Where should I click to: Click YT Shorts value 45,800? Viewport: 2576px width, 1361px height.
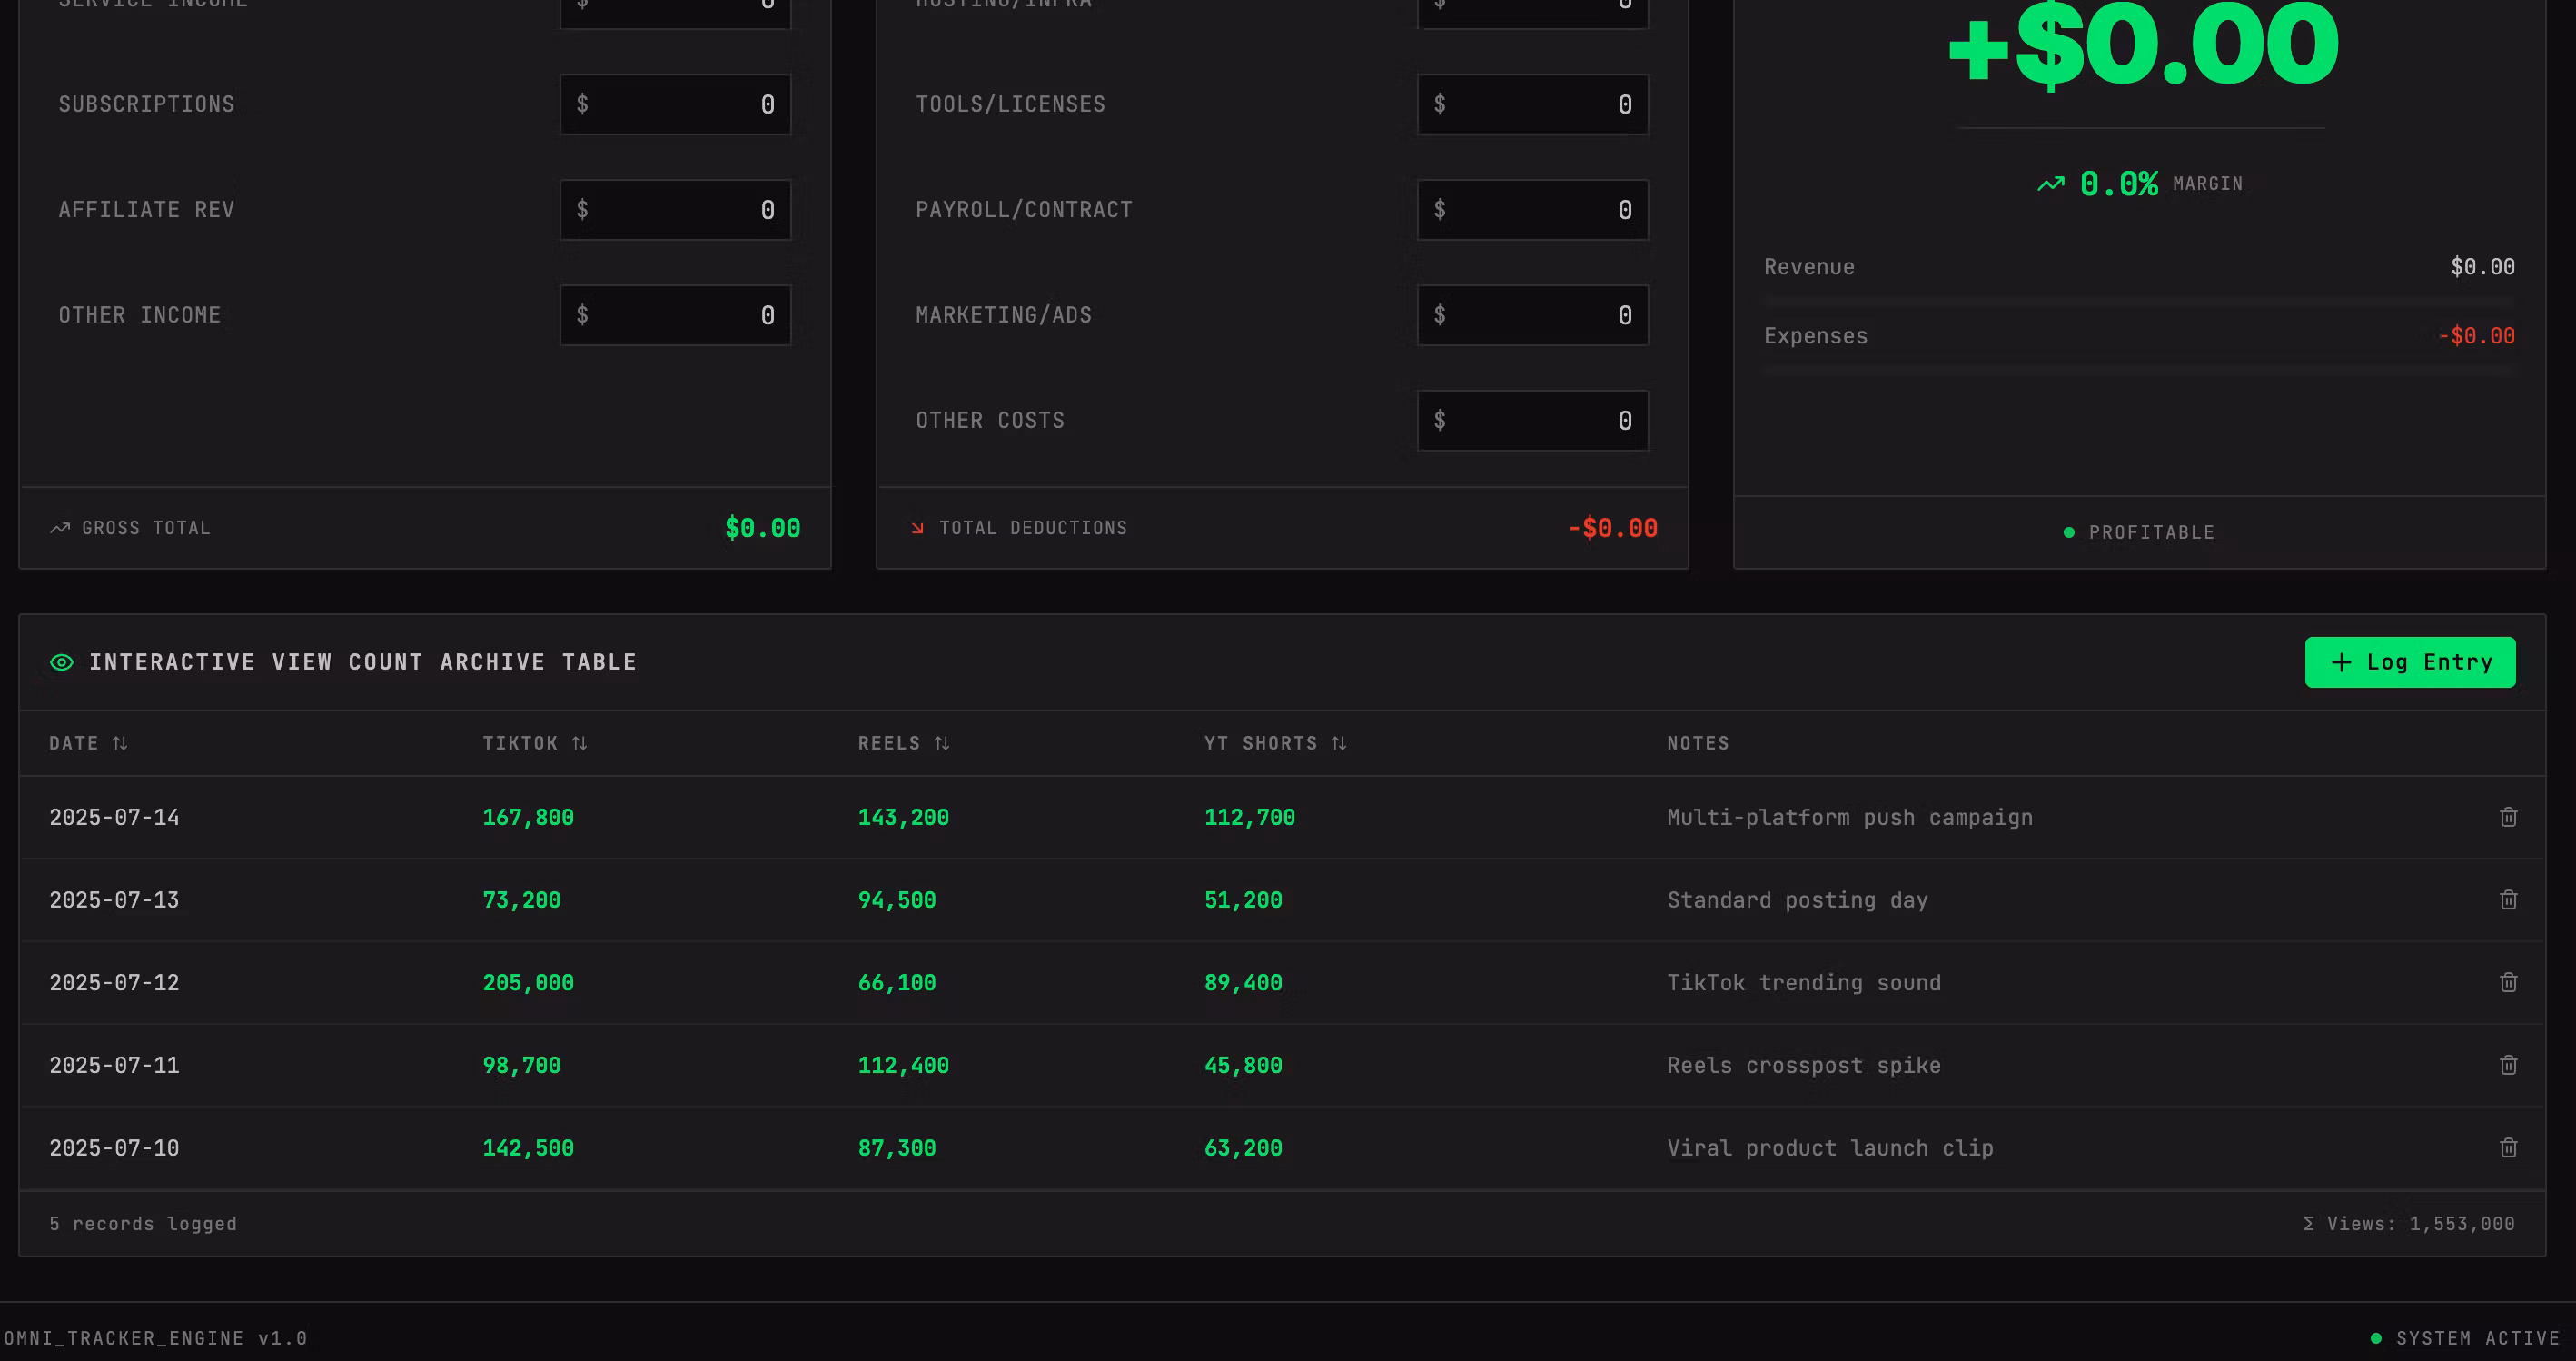tap(1243, 1065)
